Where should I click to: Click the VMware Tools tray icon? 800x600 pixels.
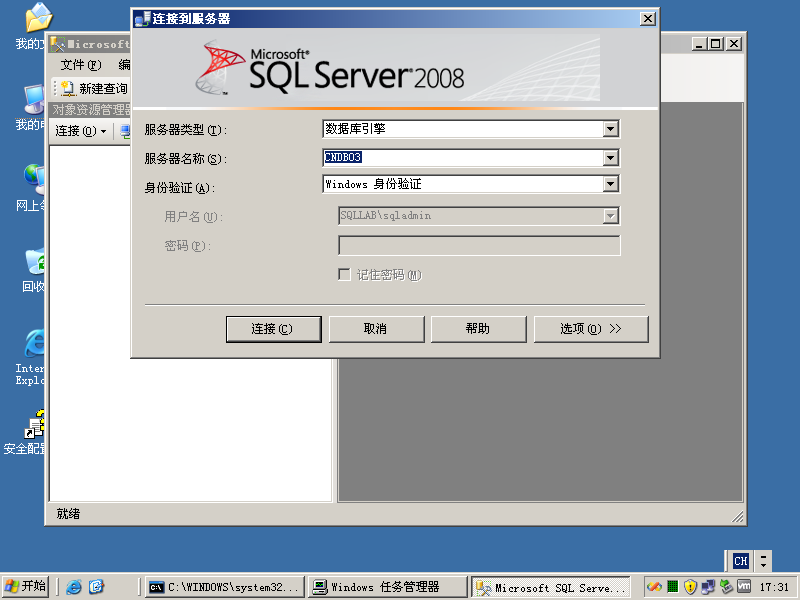[x=744, y=587]
